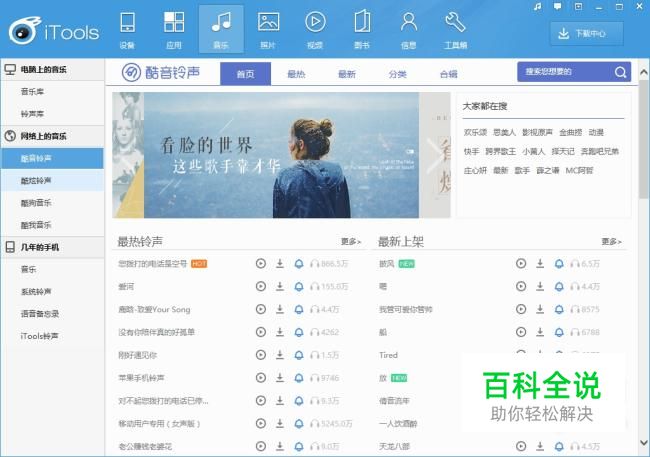Search the trending term 欢乐颂

[x=475, y=132]
